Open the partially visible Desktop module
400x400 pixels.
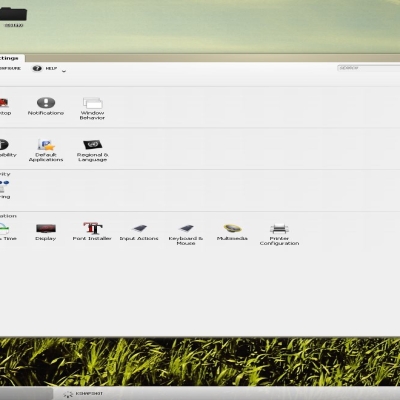(5, 106)
